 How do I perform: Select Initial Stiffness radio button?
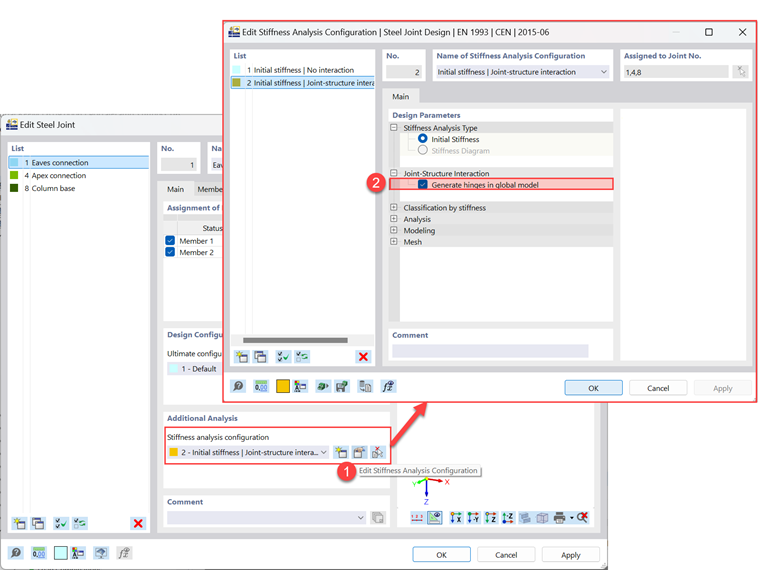(423, 139)
